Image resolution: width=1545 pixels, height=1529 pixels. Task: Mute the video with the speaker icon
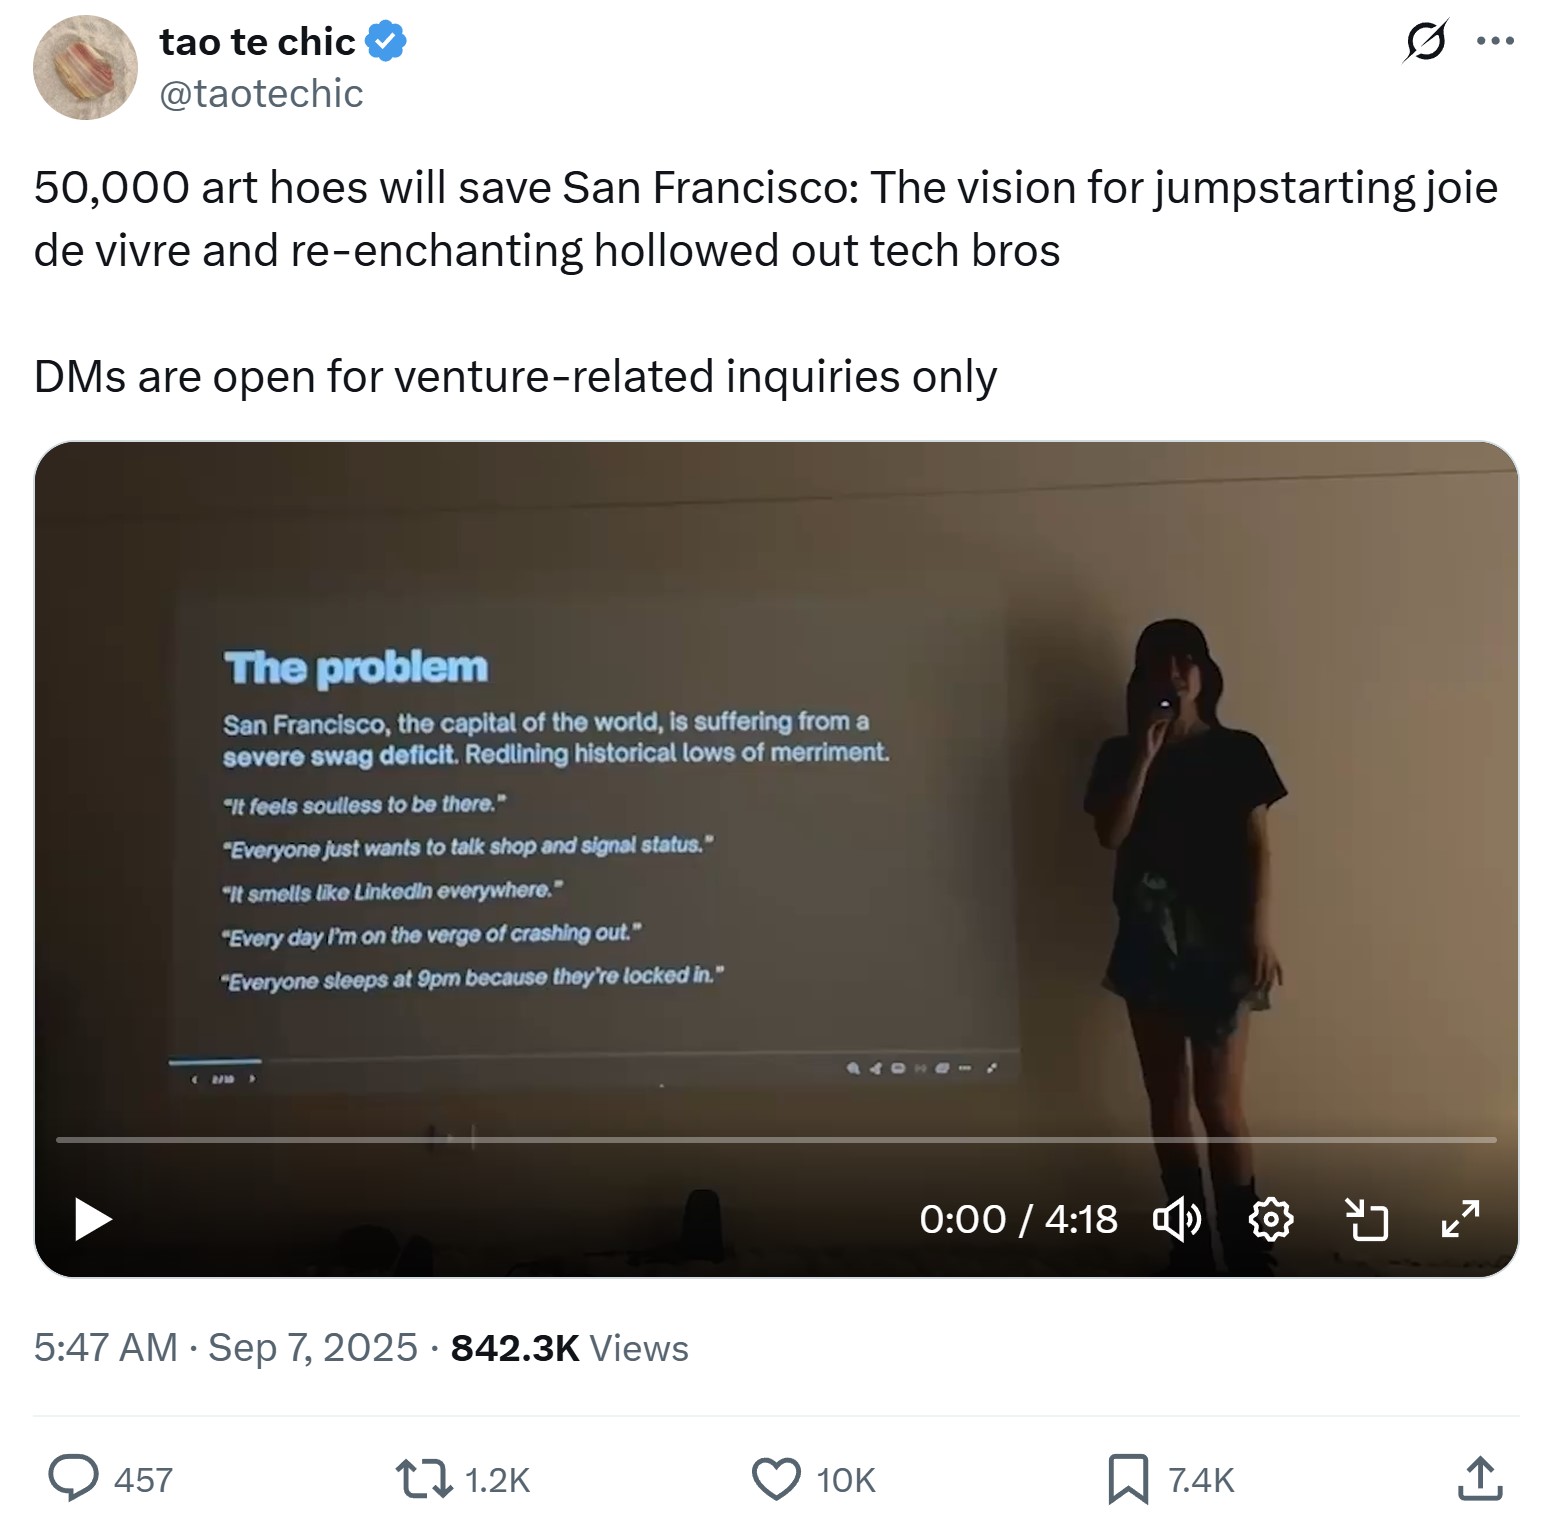click(1177, 1220)
